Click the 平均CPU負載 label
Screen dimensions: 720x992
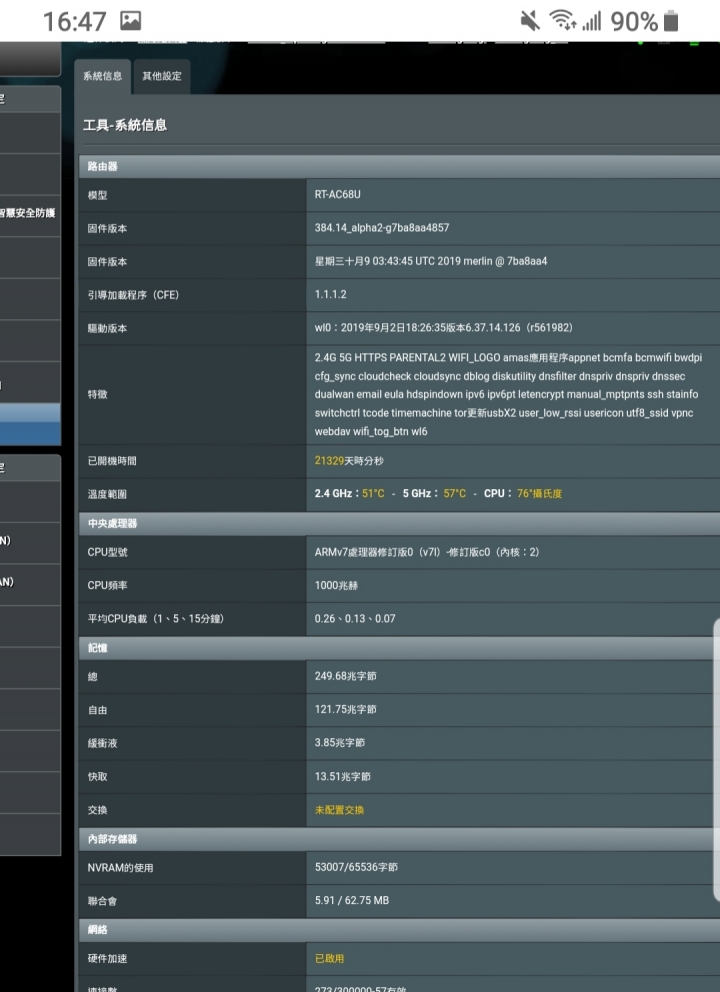156,619
